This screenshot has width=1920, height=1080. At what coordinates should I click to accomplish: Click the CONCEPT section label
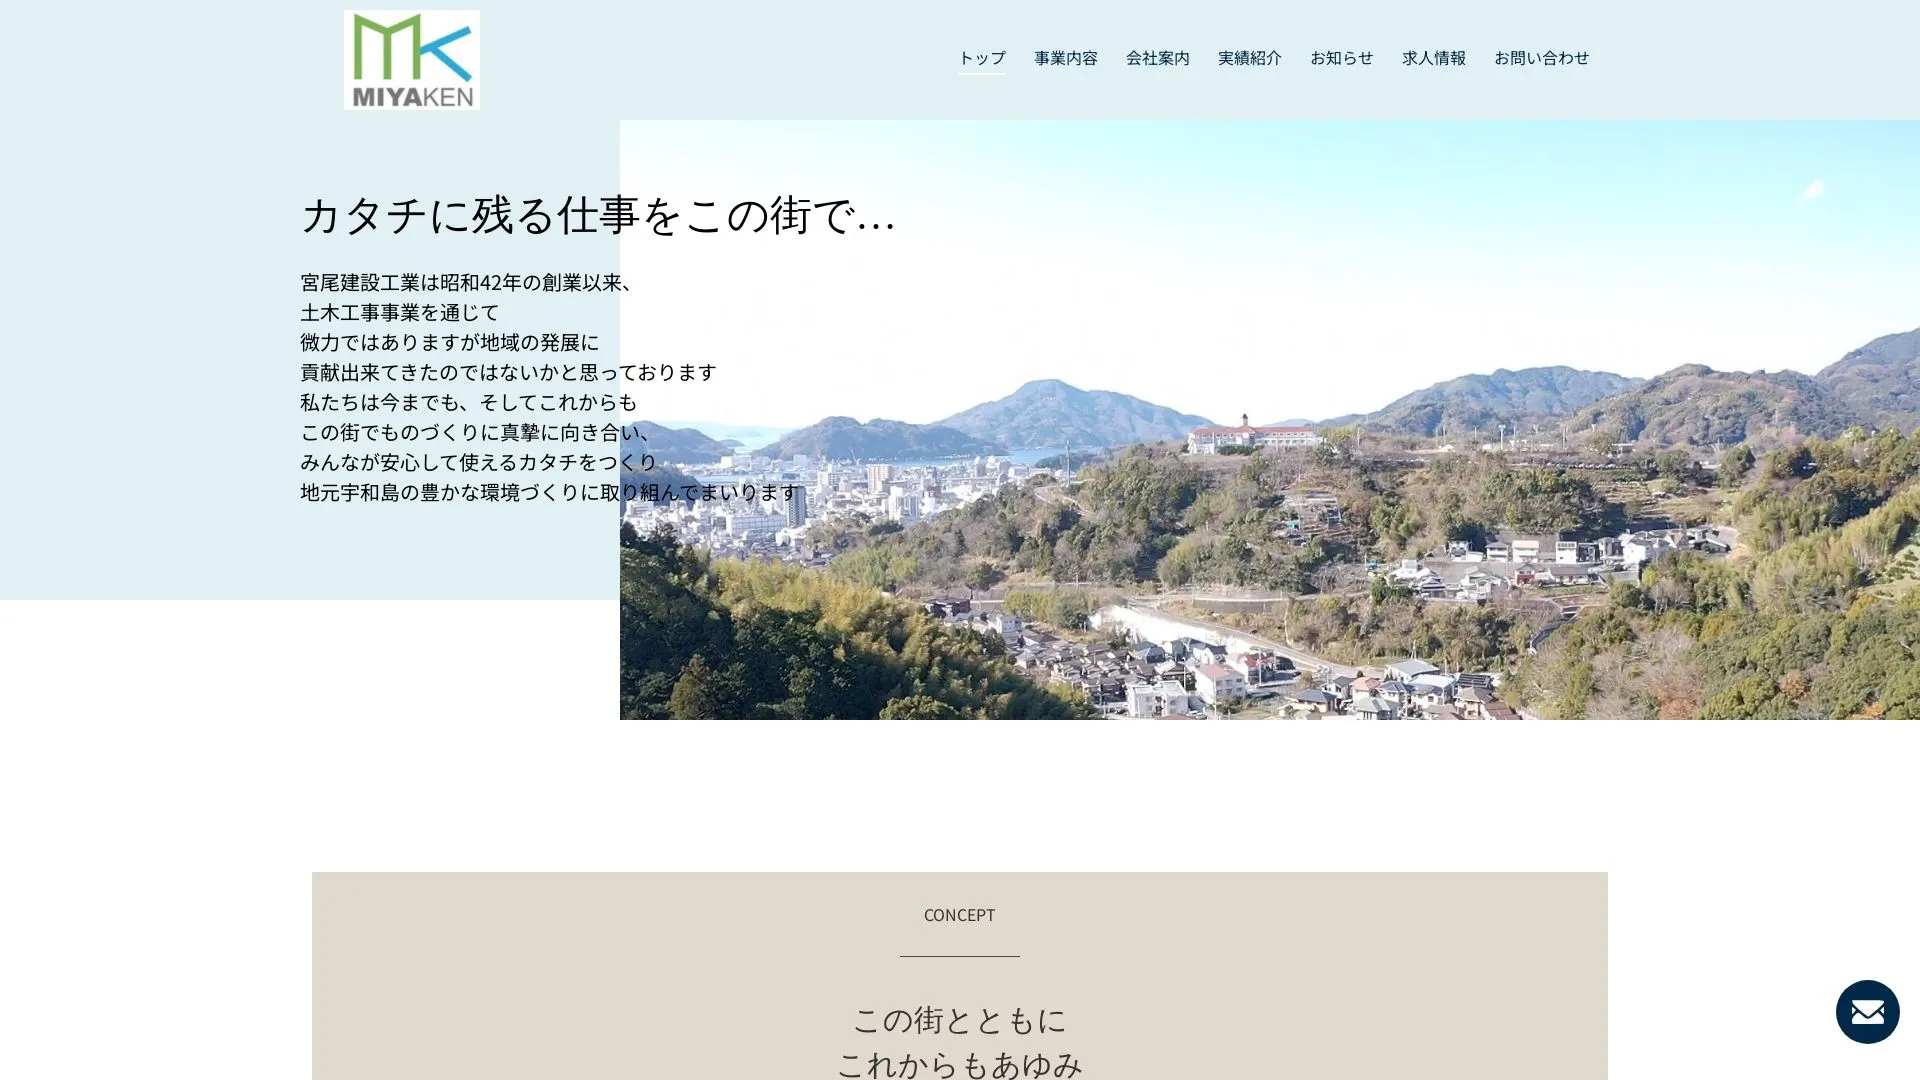click(959, 914)
